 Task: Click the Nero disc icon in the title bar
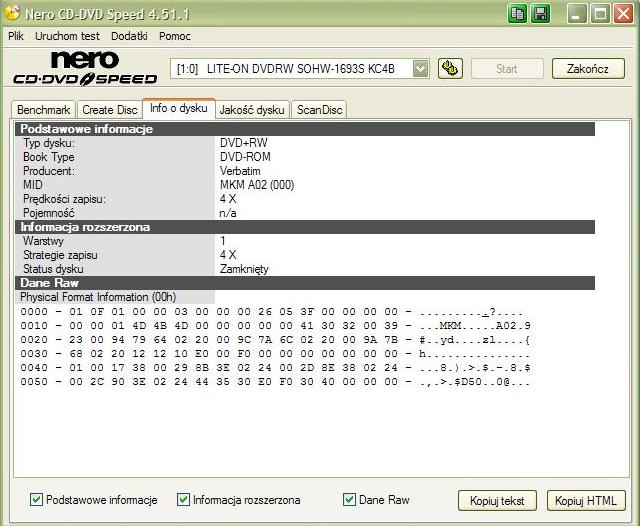click(x=12, y=12)
